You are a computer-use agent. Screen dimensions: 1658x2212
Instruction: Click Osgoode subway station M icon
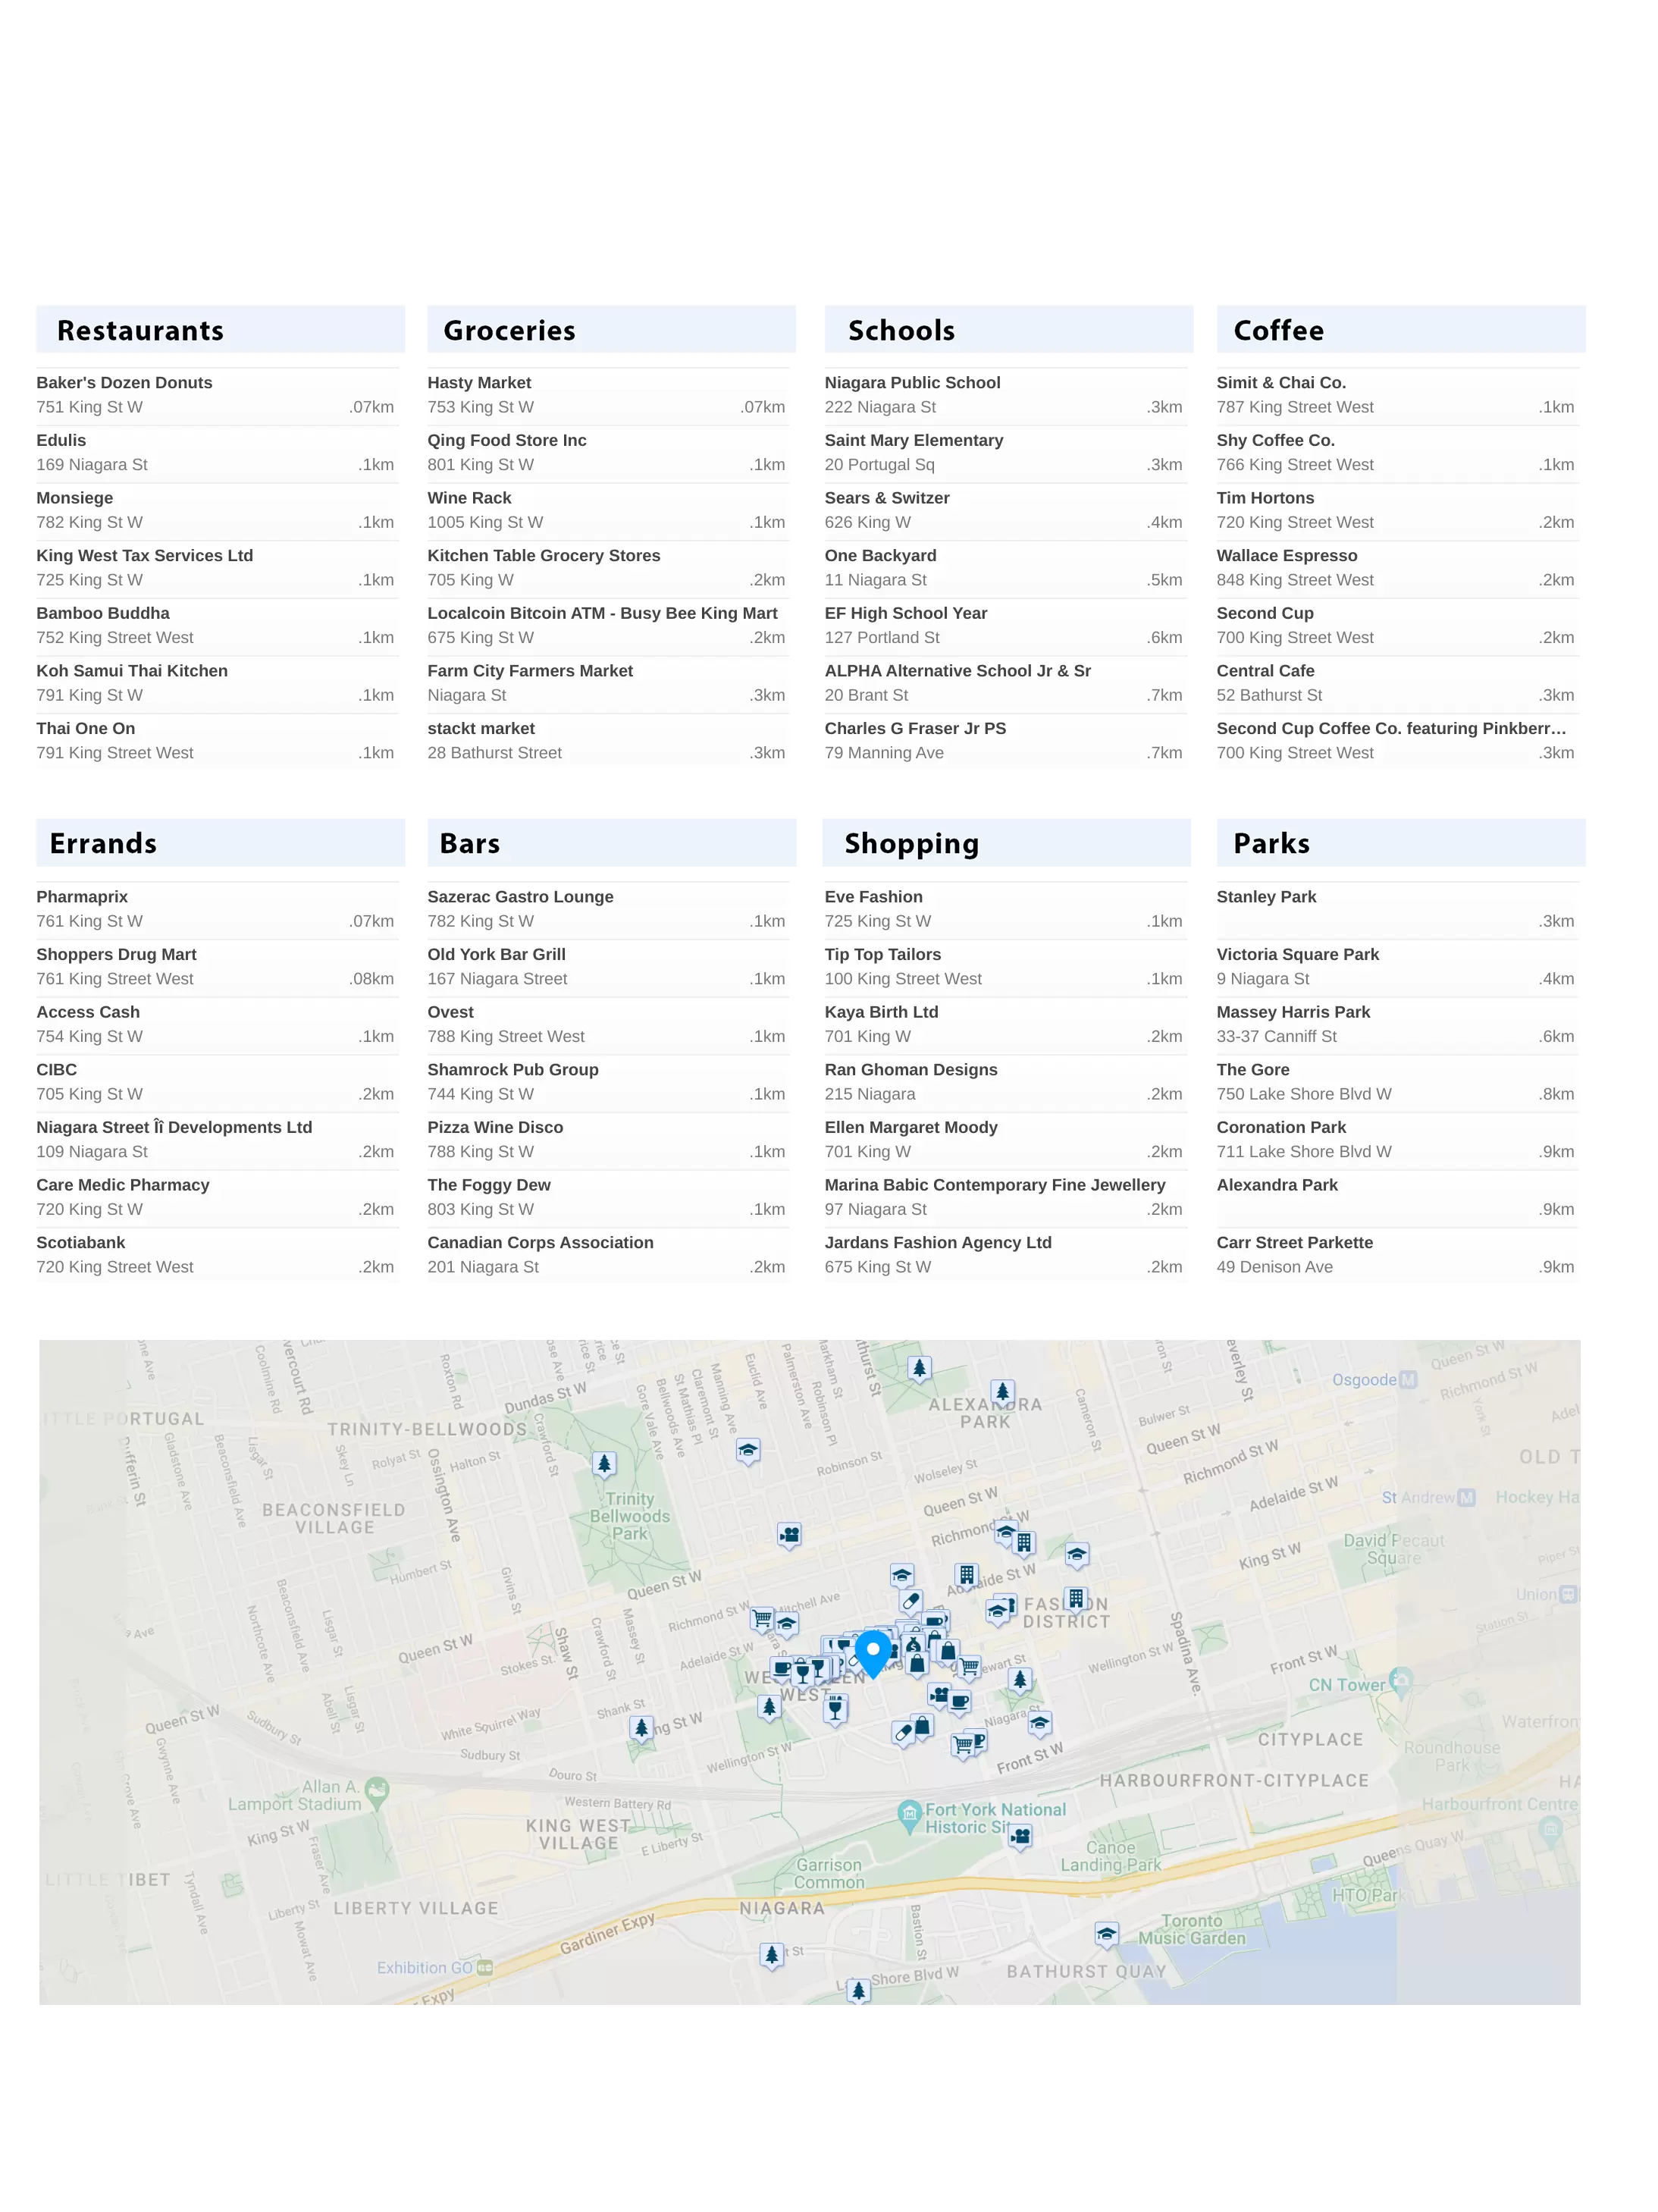pyautogui.click(x=1408, y=1380)
